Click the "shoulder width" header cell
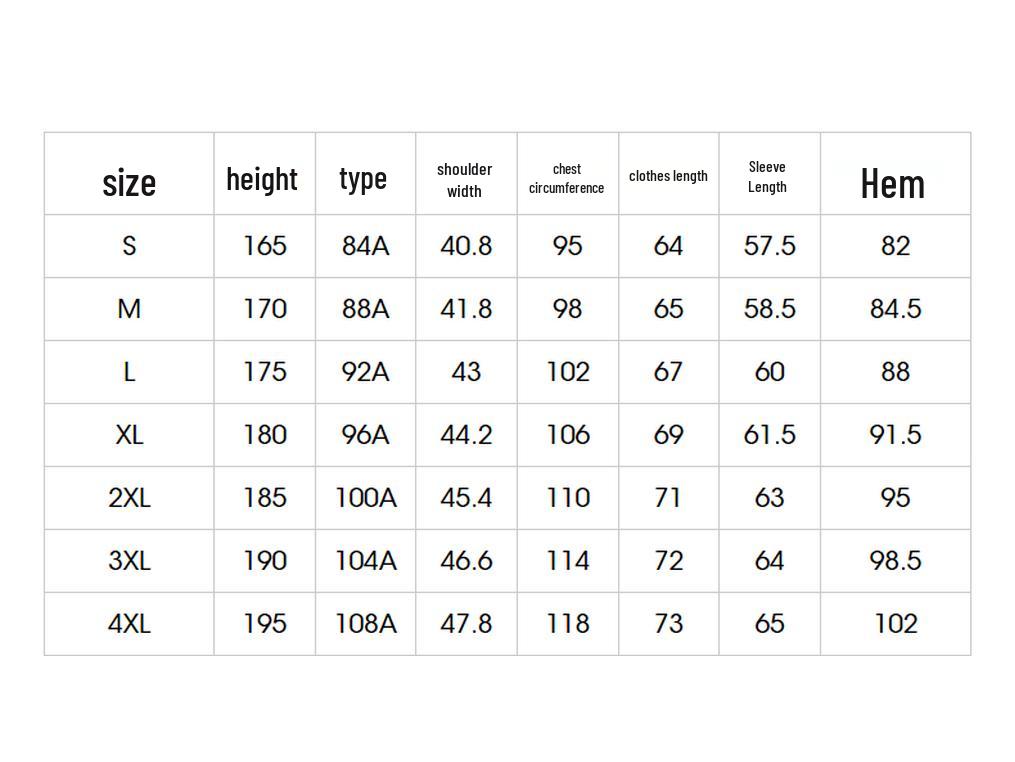This screenshot has height=762, width=1015. [x=465, y=180]
